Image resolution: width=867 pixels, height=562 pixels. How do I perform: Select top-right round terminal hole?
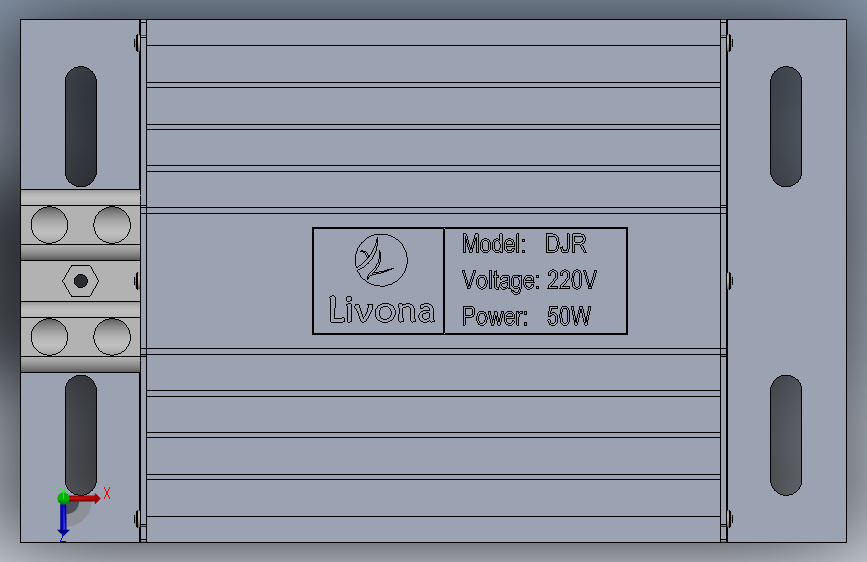[x=112, y=225]
